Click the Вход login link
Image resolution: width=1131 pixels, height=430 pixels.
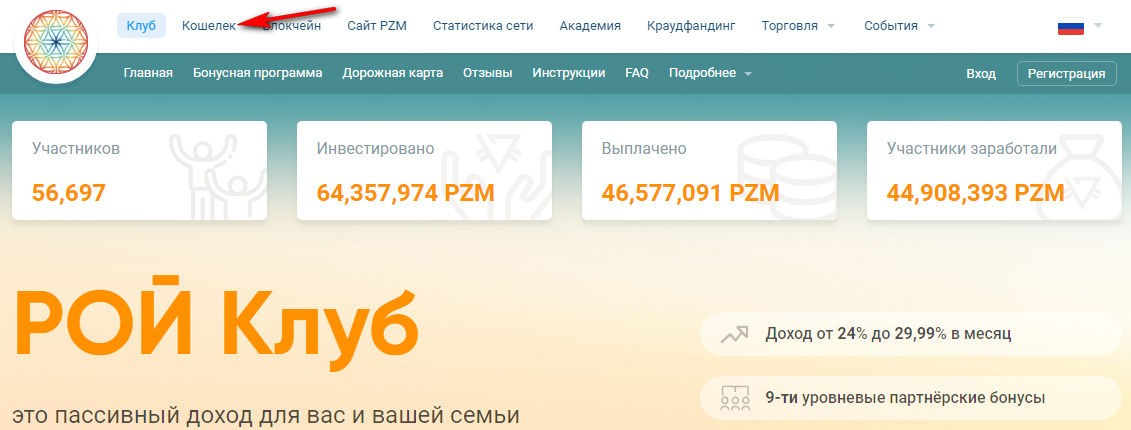click(981, 74)
